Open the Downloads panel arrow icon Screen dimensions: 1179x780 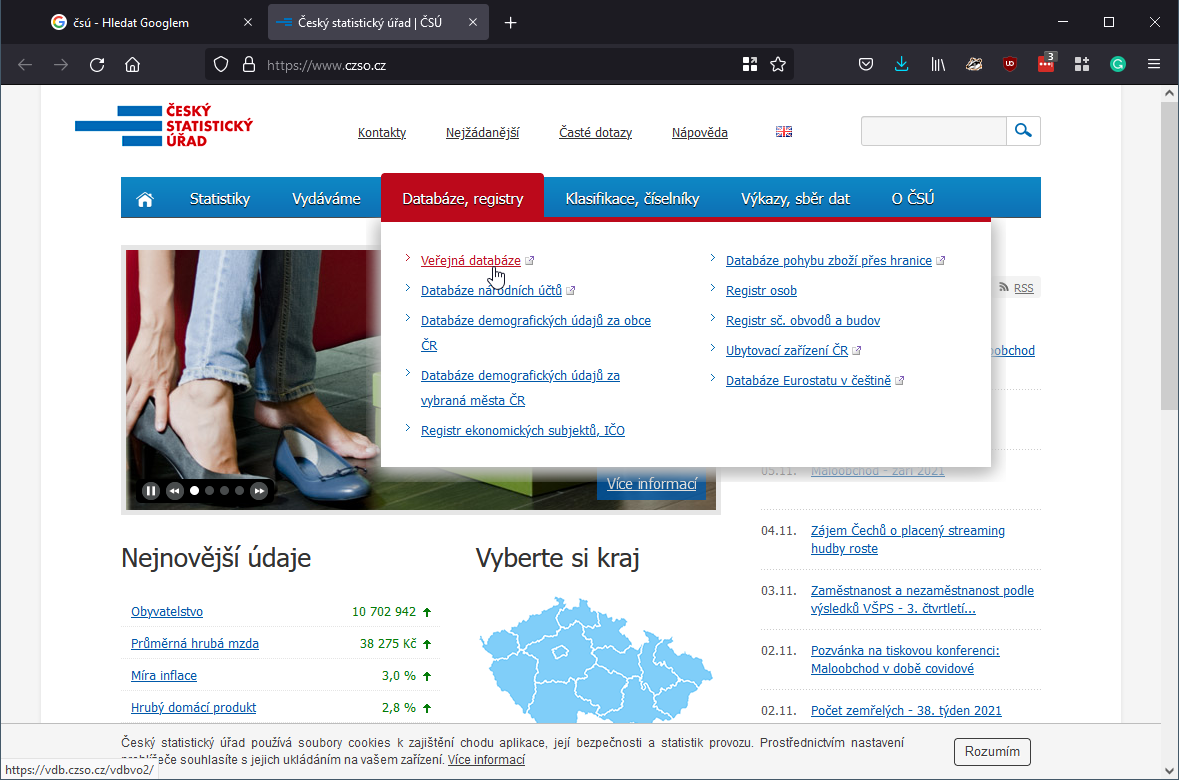click(x=901, y=63)
